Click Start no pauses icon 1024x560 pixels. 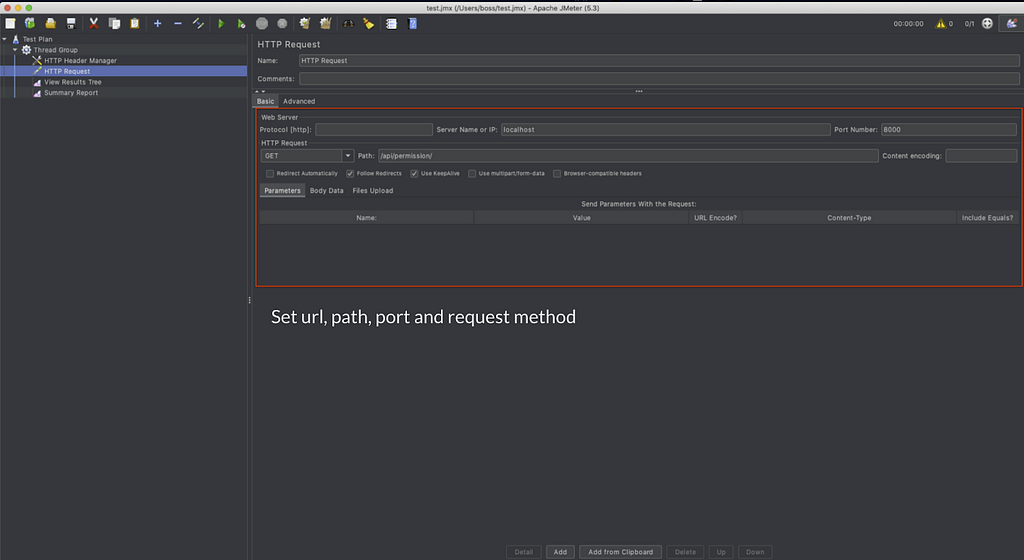[x=241, y=23]
